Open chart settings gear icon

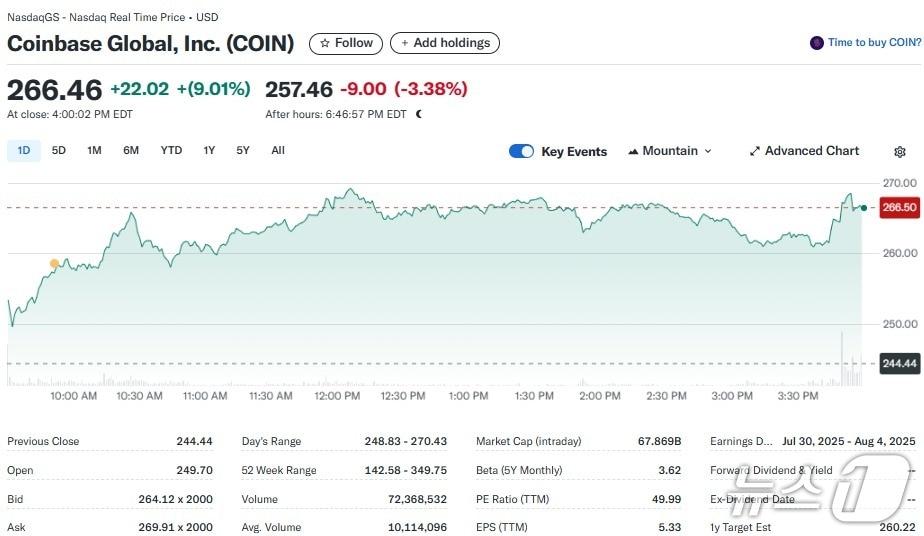click(x=899, y=152)
